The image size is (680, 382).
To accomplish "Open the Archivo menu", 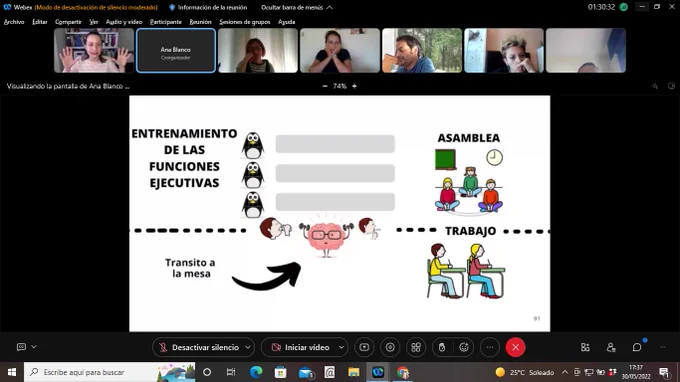I will [14, 22].
